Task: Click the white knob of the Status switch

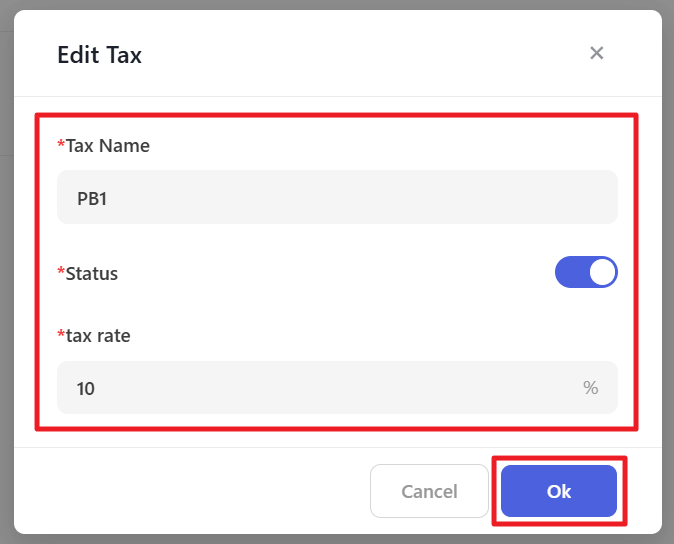Action: pos(602,273)
